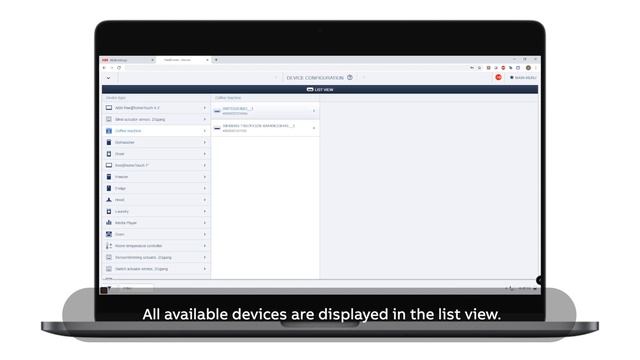Open the first coffee machine entry's chevron
Screen dimensions: 640x360
(x=314, y=111)
